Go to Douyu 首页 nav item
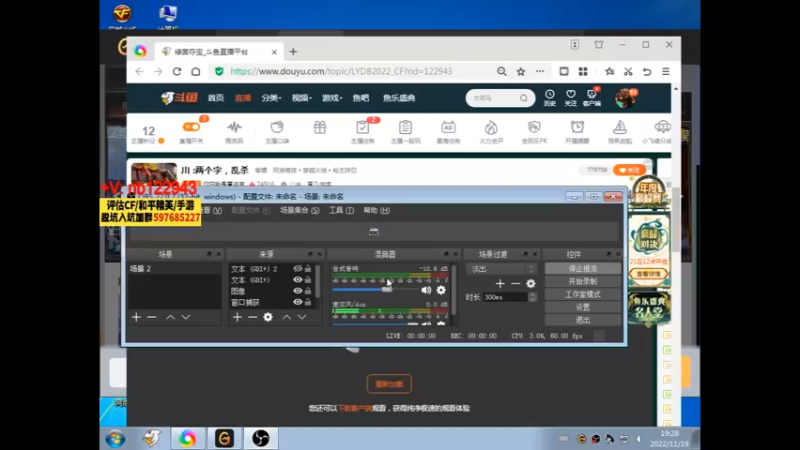Image resolution: width=800 pixels, height=450 pixels. click(x=216, y=98)
